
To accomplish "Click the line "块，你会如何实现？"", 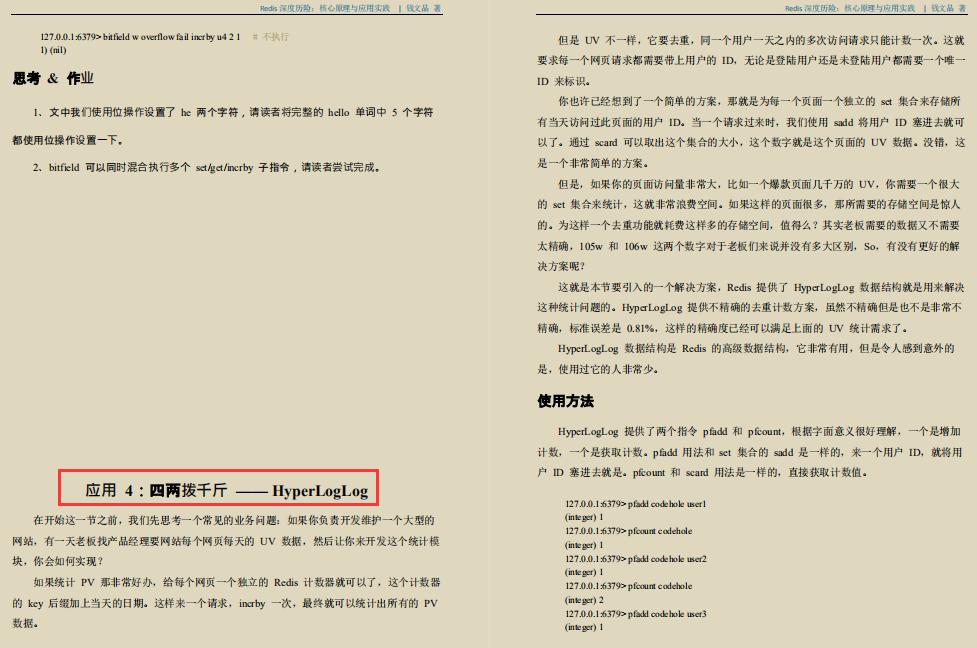I will coord(58,561).
